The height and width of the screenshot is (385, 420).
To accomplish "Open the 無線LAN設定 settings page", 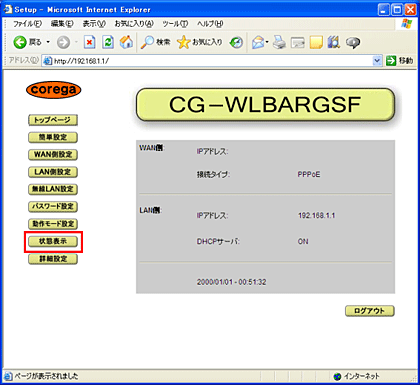I will coord(53,189).
